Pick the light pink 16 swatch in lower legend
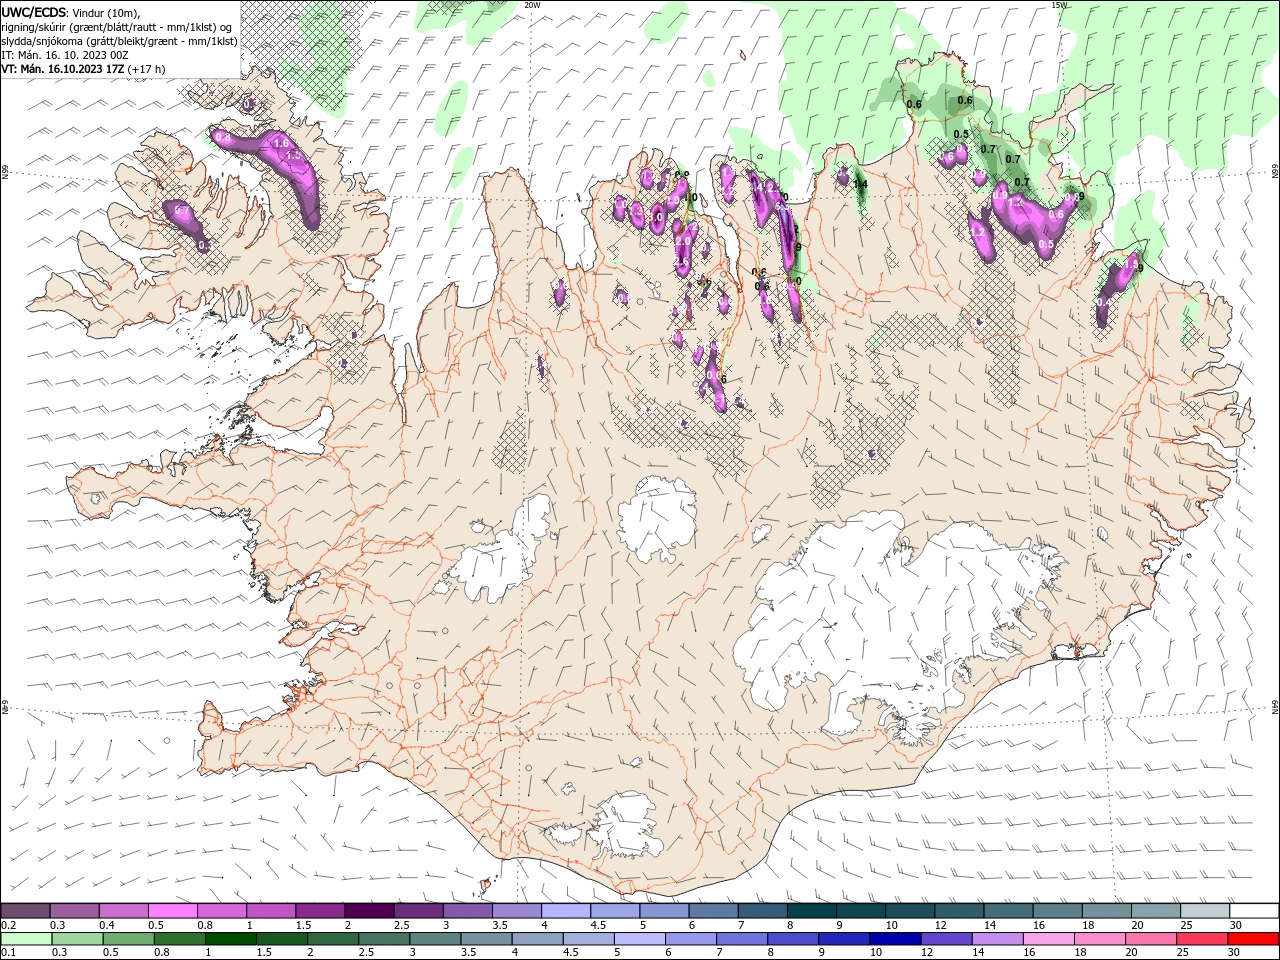The image size is (1280, 960). 1049,939
